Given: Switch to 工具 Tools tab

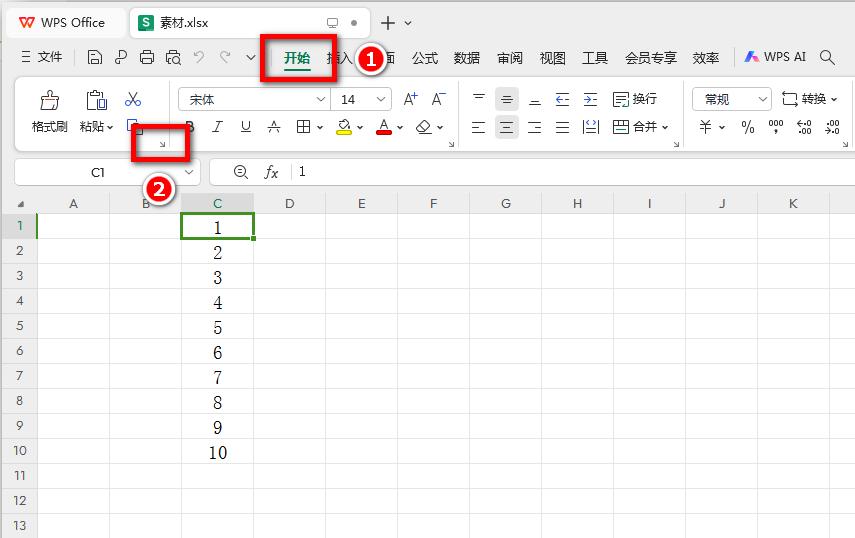Looking at the screenshot, I should 595,58.
